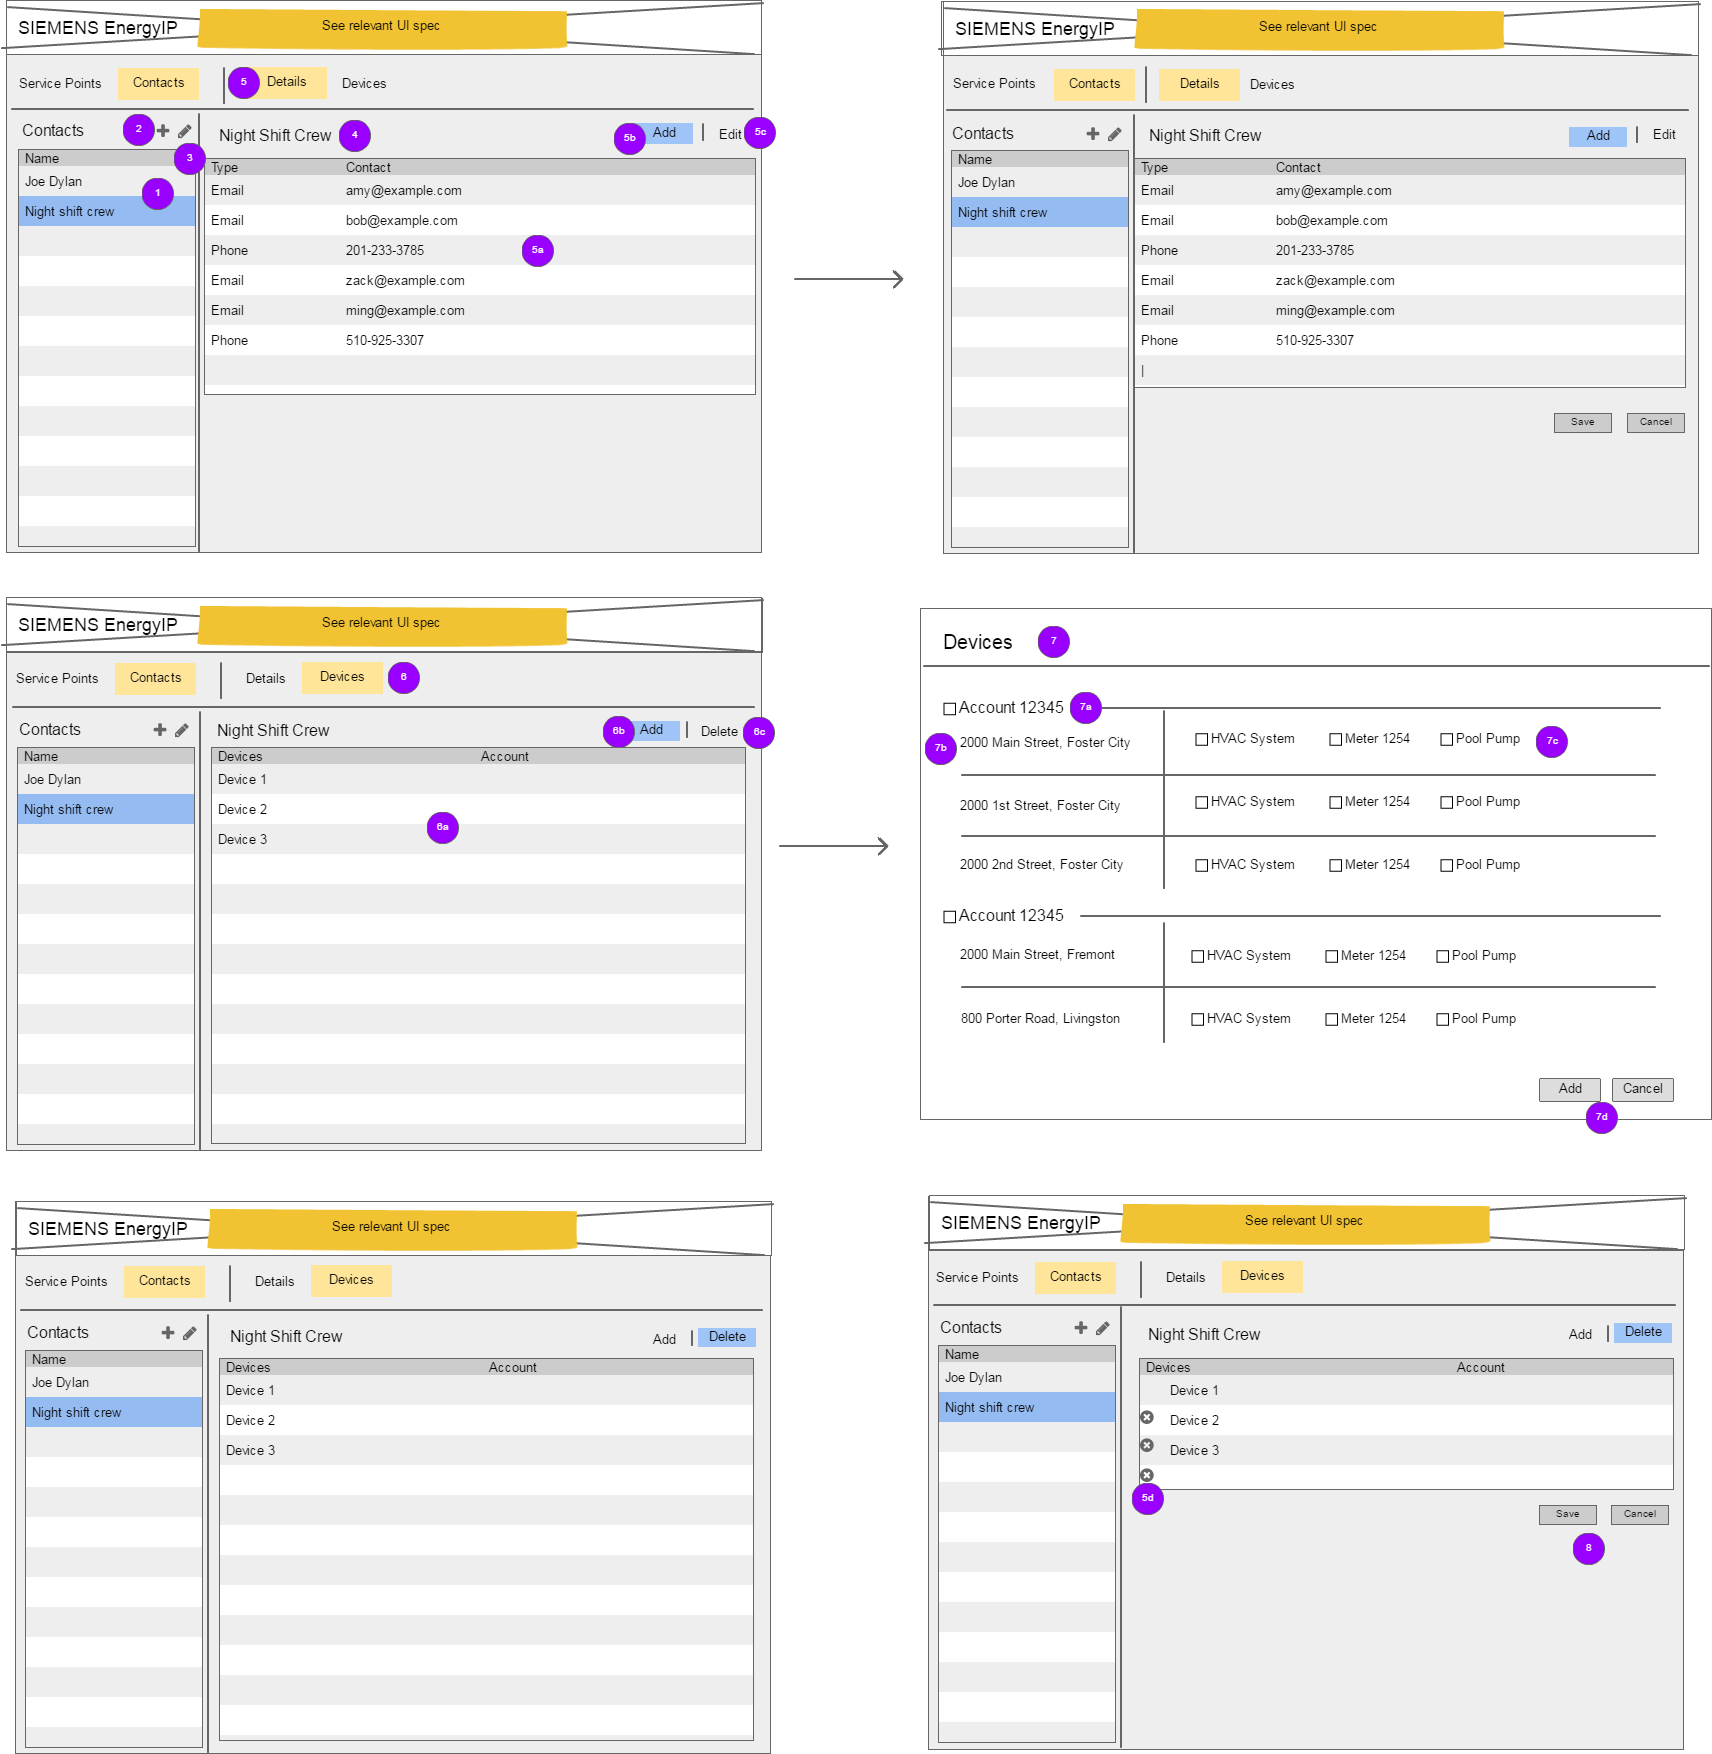Click the plus icon to add a new contact
This screenshot has height=1754, width=1712.
(161, 130)
